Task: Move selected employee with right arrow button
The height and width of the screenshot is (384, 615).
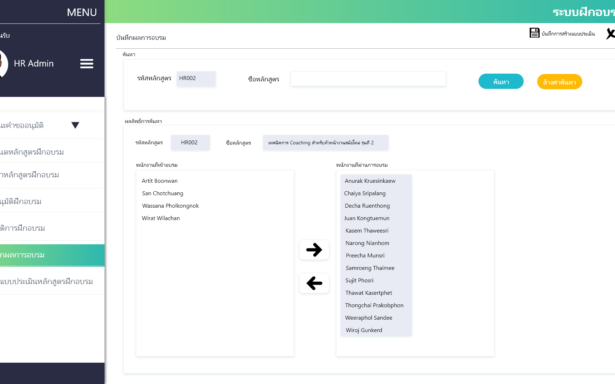Action: (x=314, y=249)
